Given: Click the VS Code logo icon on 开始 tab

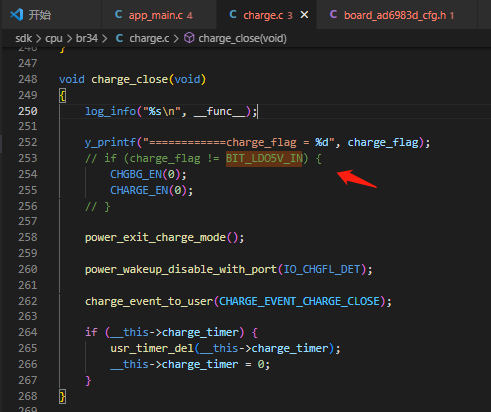Looking at the screenshot, I should [16, 15].
